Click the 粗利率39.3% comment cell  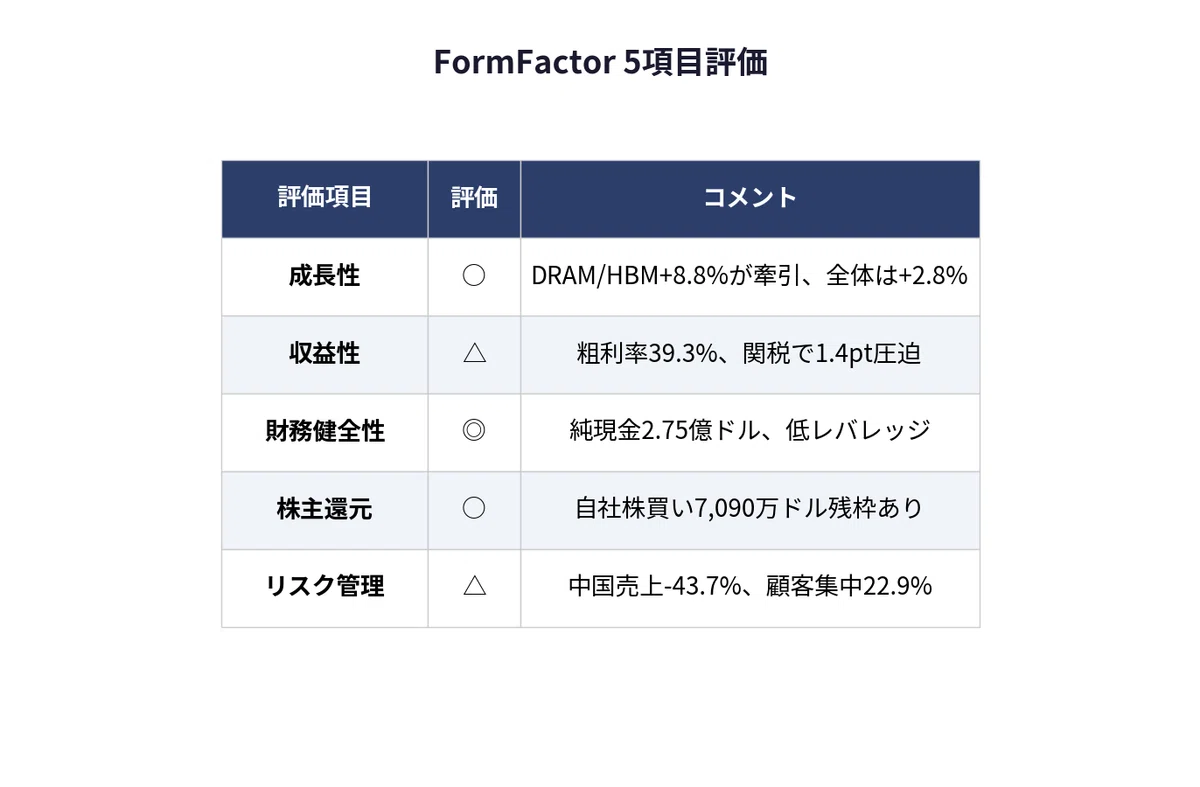point(750,355)
